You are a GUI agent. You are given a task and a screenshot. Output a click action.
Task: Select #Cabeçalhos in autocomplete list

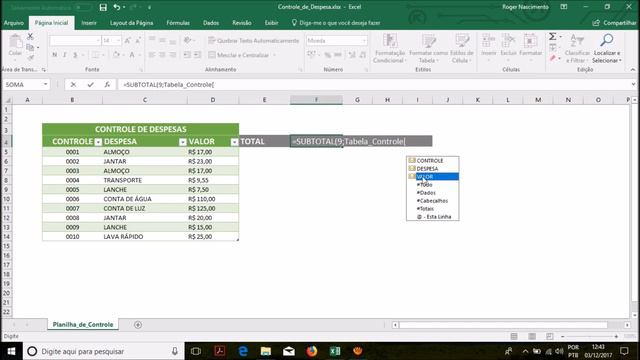click(433, 201)
